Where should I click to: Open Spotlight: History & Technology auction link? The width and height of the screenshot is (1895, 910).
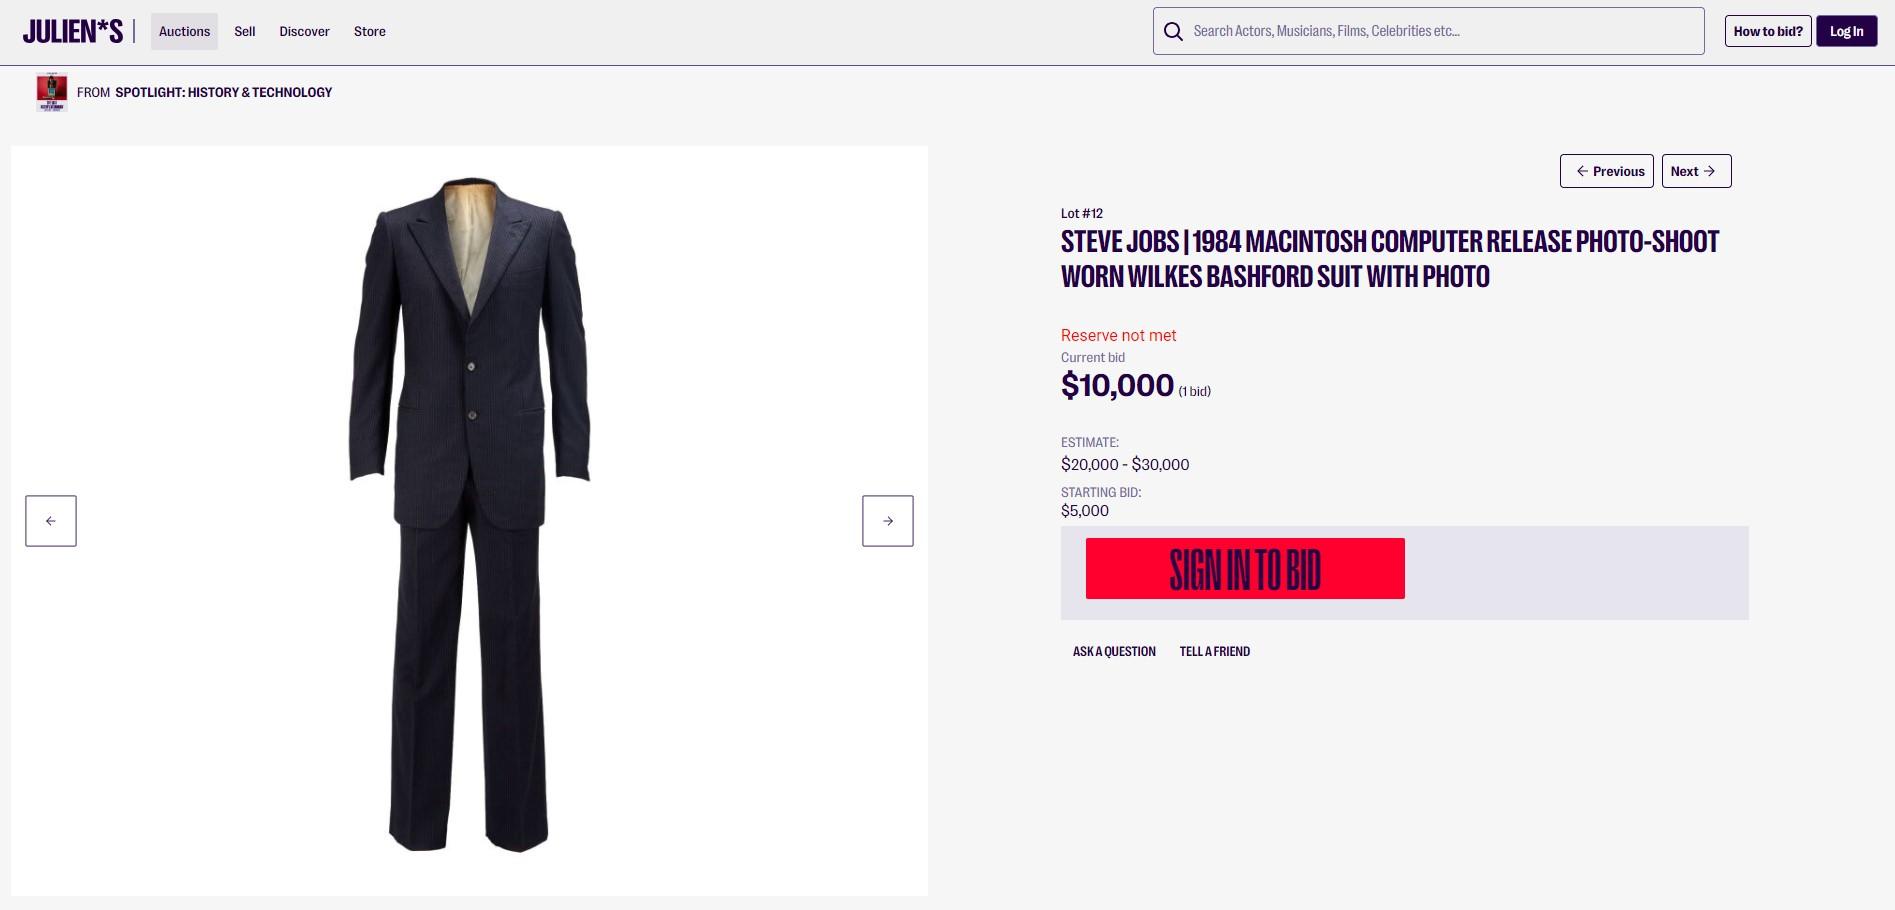[x=223, y=92]
